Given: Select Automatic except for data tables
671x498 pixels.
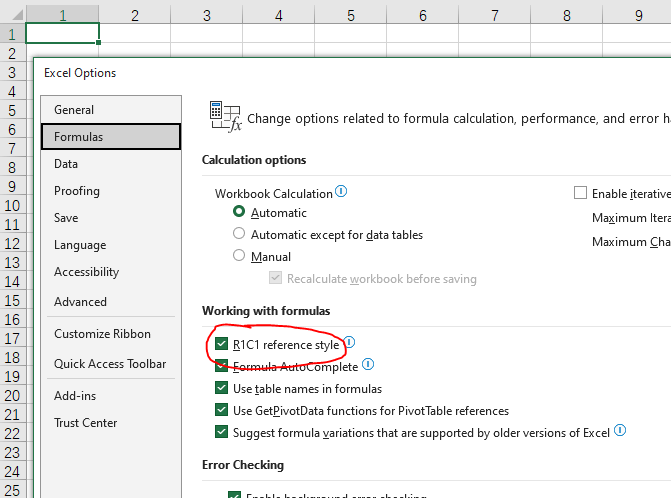Looking at the screenshot, I should click(239, 234).
